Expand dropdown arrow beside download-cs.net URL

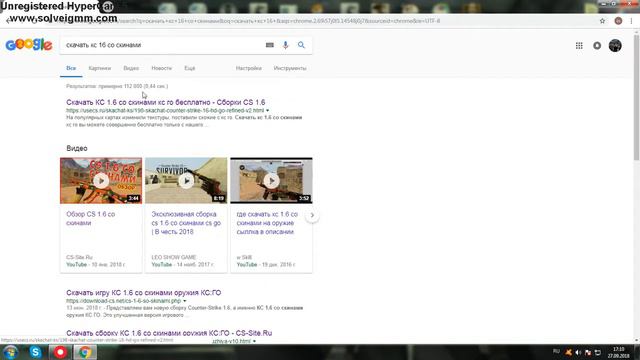[x=184, y=301]
